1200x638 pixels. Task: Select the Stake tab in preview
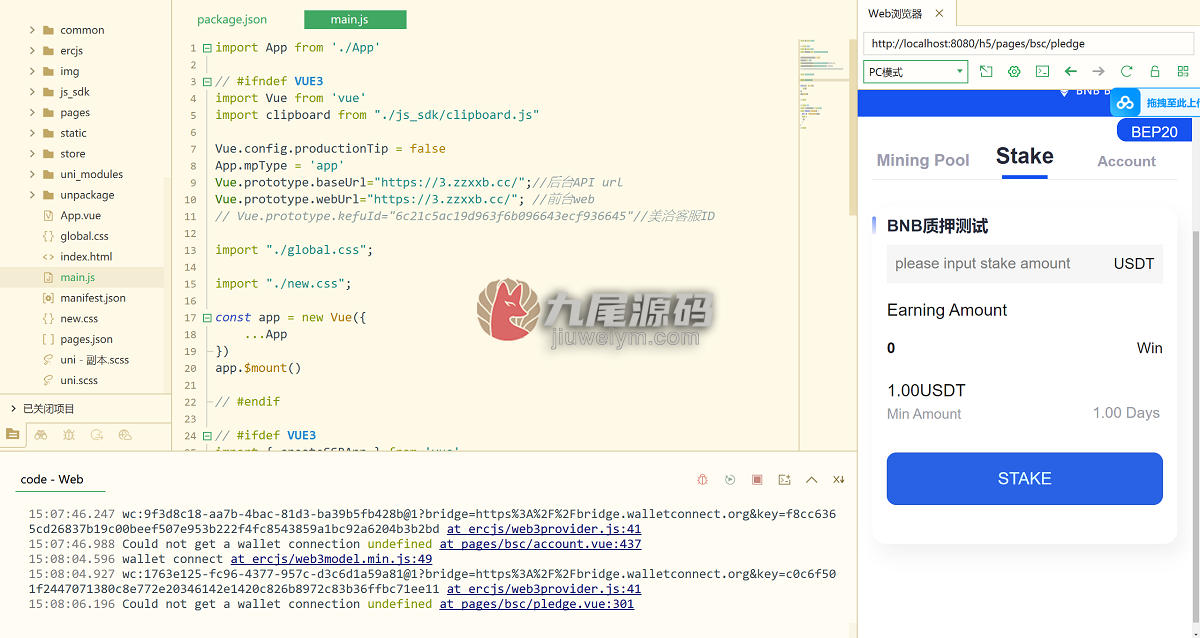1024,156
